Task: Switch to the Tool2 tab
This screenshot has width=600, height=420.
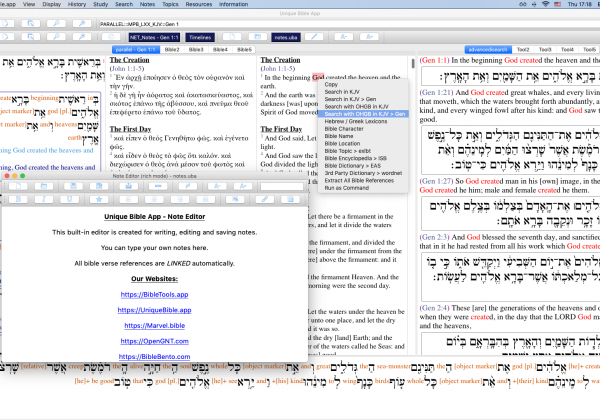Action: point(523,50)
